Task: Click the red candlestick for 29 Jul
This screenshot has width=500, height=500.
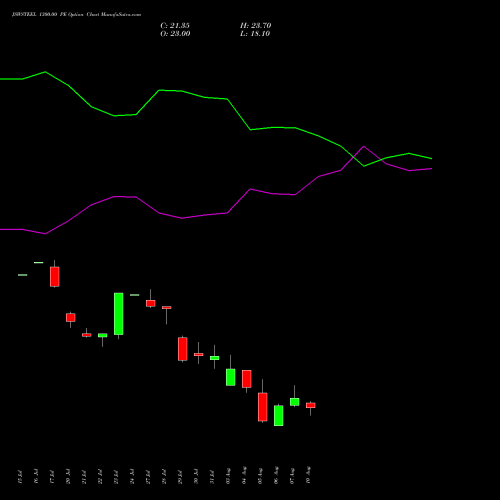Action: tap(183, 349)
